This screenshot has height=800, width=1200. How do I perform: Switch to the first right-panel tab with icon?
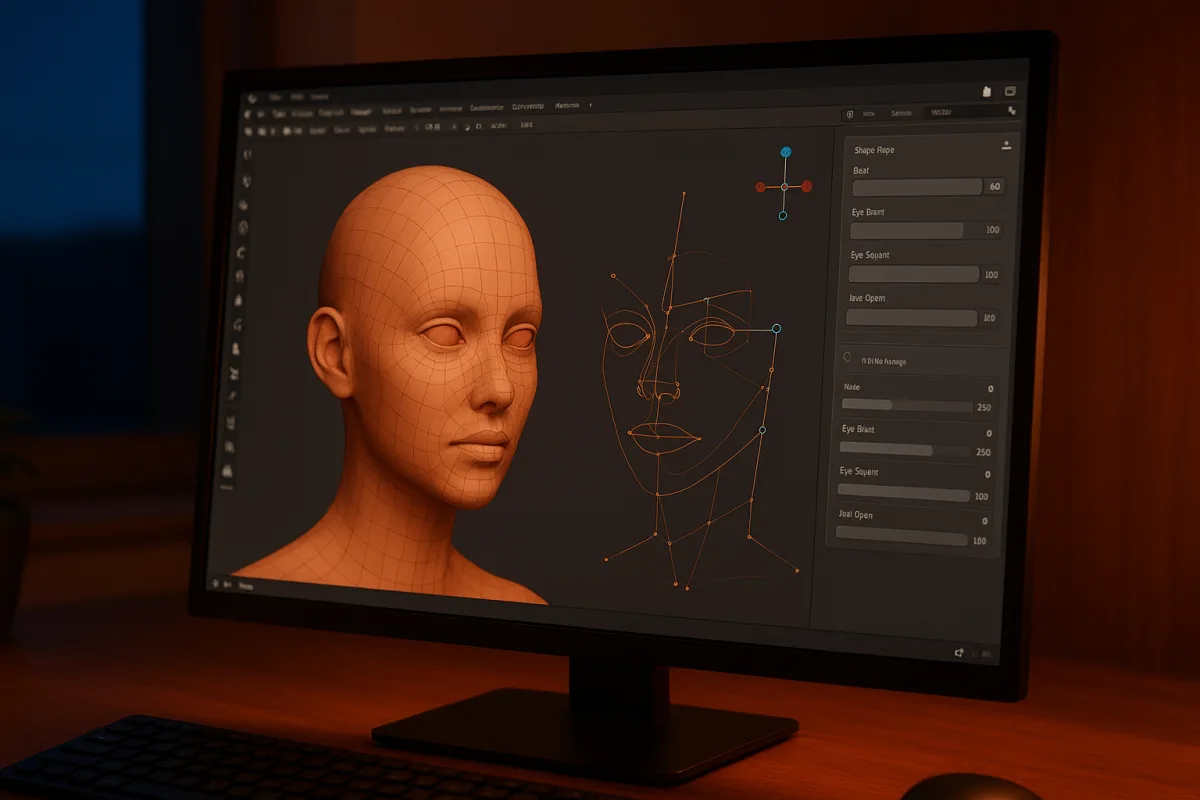[860, 114]
